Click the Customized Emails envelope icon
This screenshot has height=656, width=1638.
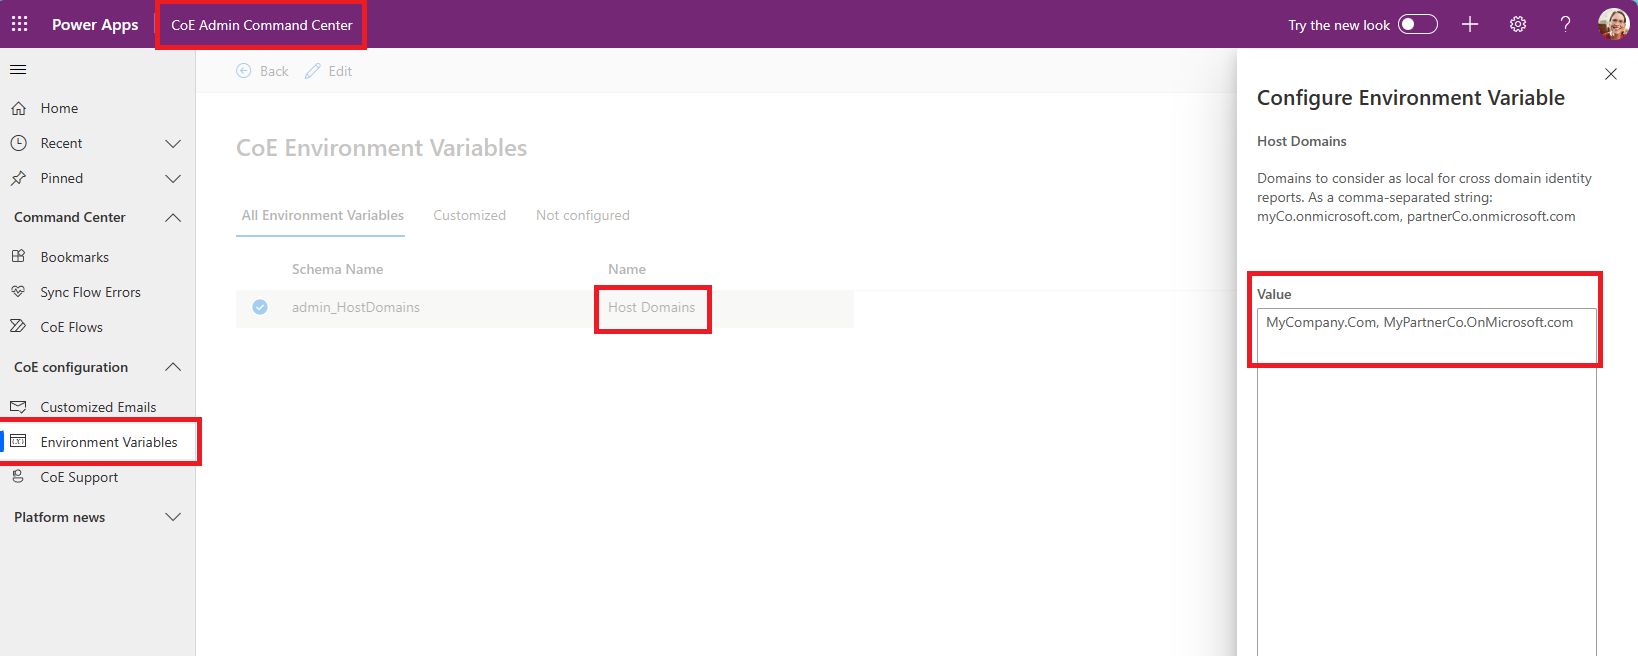(x=18, y=407)
